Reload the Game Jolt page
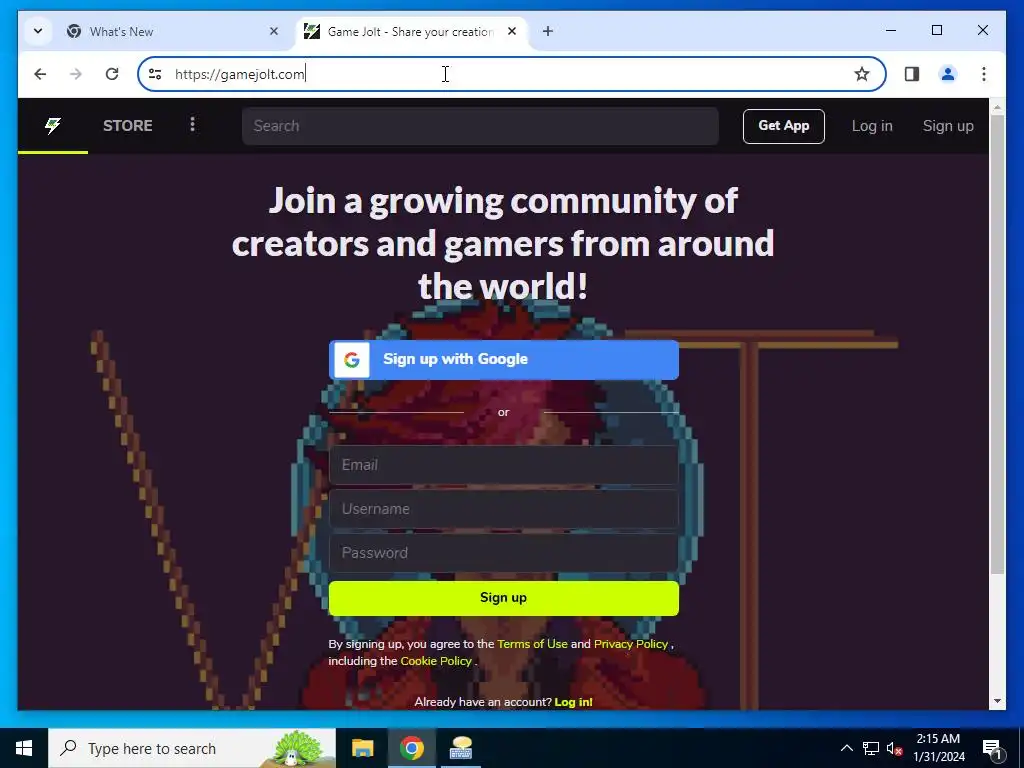Image resolution: width=1024 pixels, height=768 pixels. (x=112, y=74)
